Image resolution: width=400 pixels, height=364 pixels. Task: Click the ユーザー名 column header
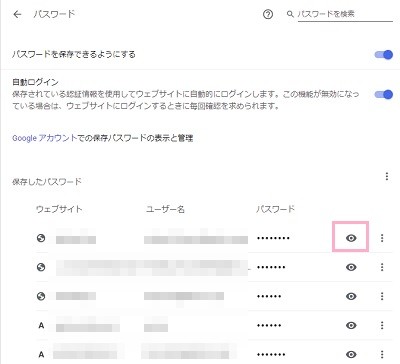[x=165, y=209]
